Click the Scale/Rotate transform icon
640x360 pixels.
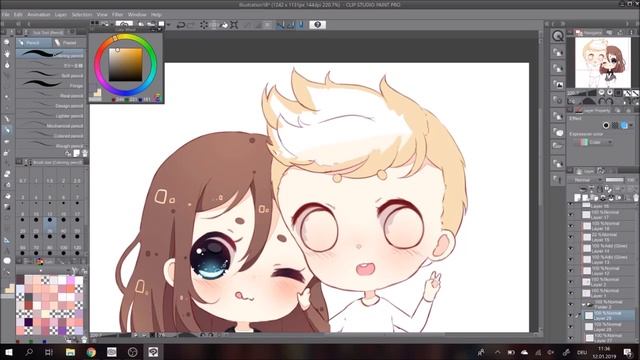[x=234, y=25]
